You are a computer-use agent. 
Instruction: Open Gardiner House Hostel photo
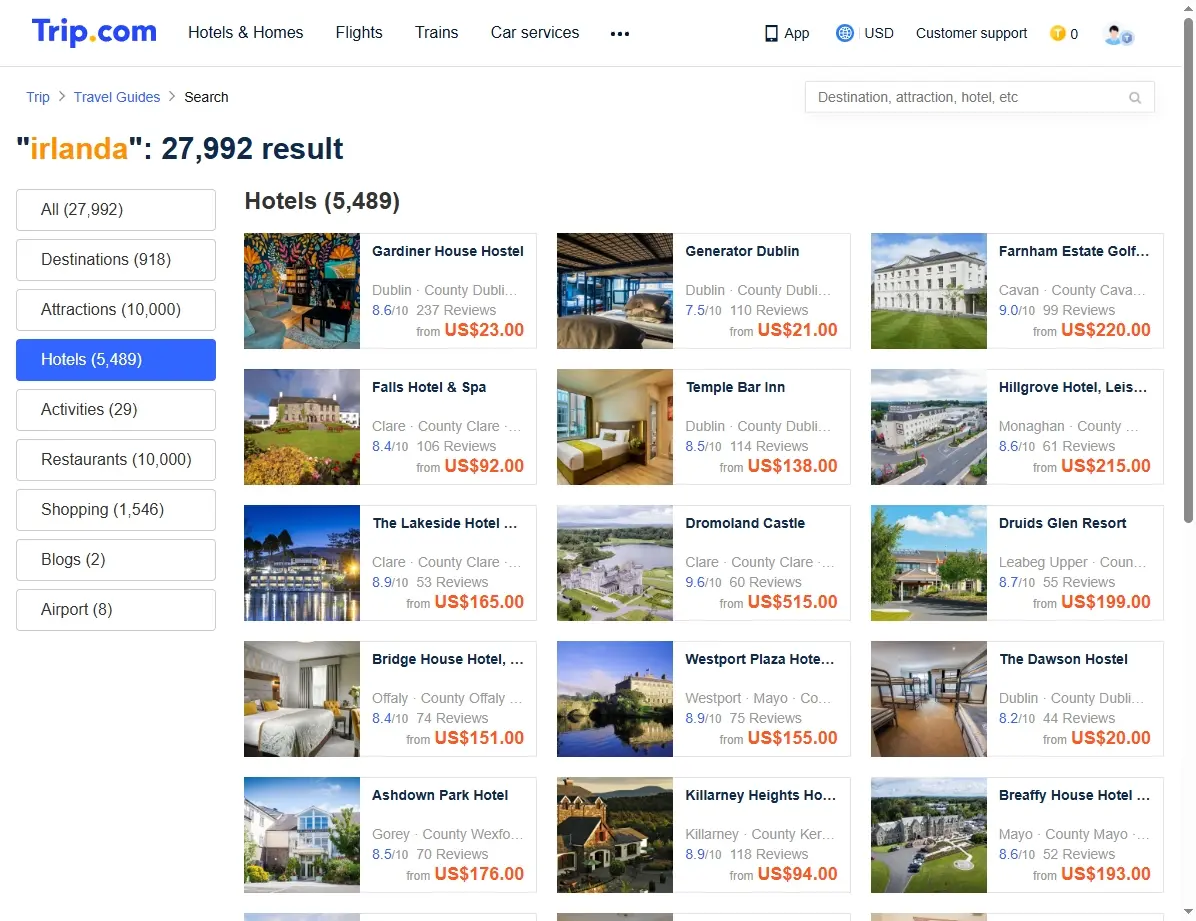(301, 291)
